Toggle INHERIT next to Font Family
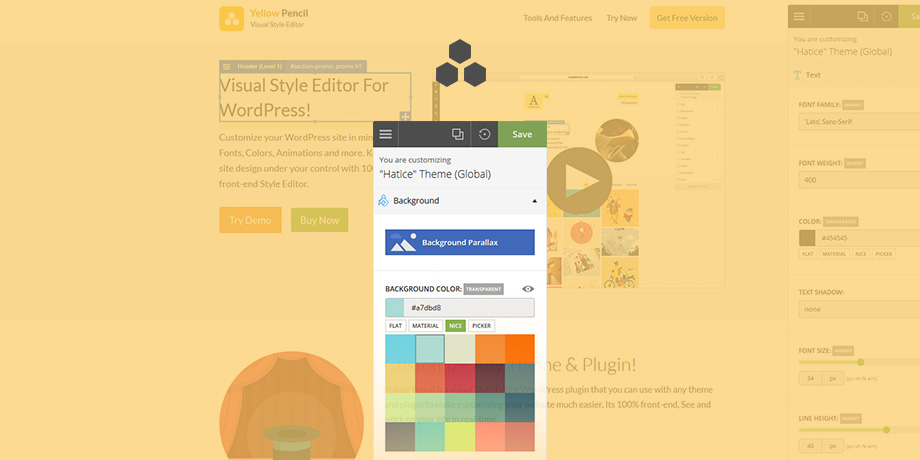Image resolution: width=920 pixels, height=460 pixels. point(853,105)
